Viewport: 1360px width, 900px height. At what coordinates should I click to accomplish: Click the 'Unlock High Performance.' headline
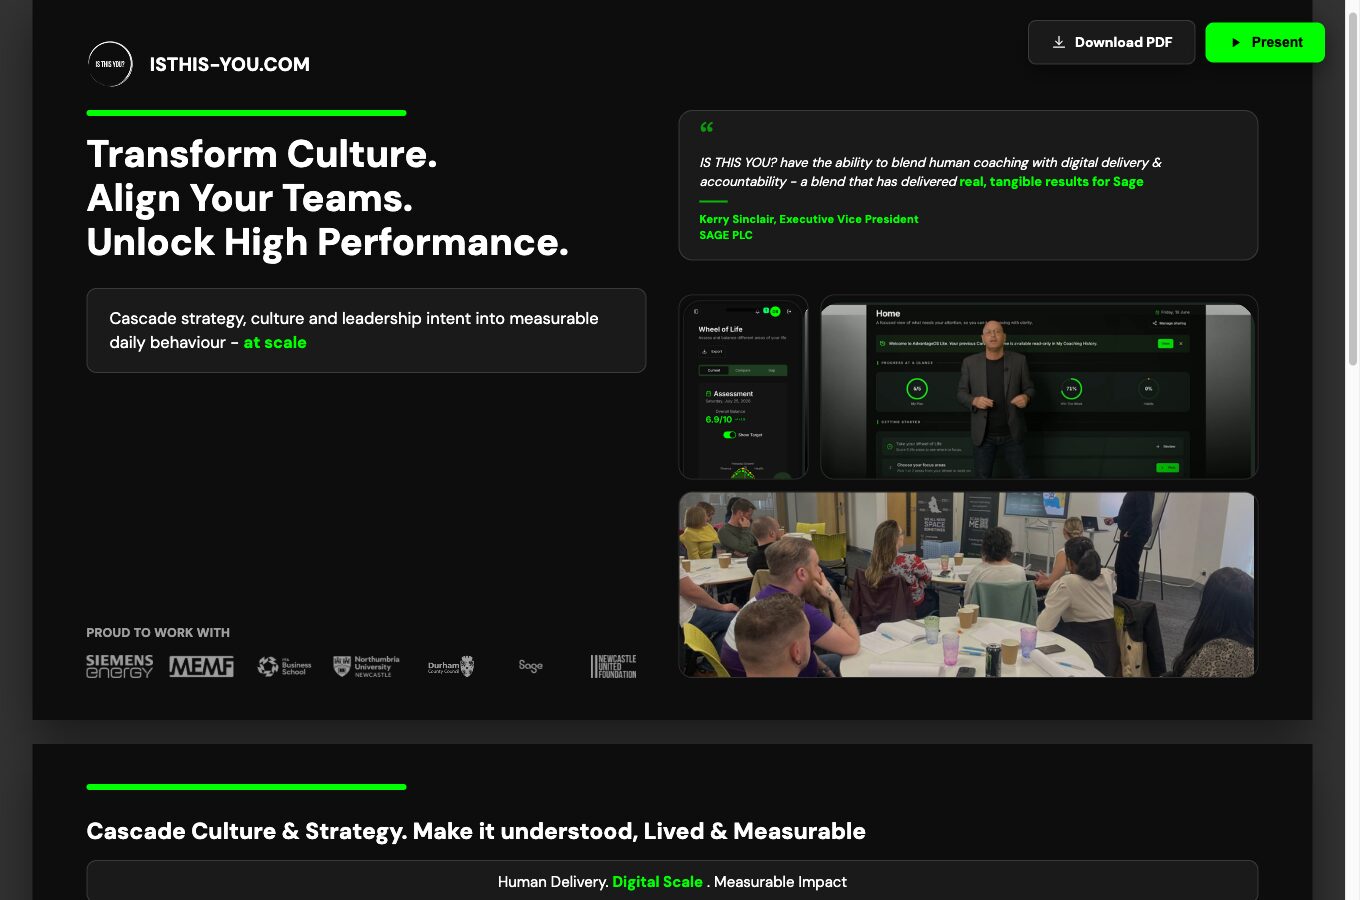pyautogui.click(x=327, y=242)
